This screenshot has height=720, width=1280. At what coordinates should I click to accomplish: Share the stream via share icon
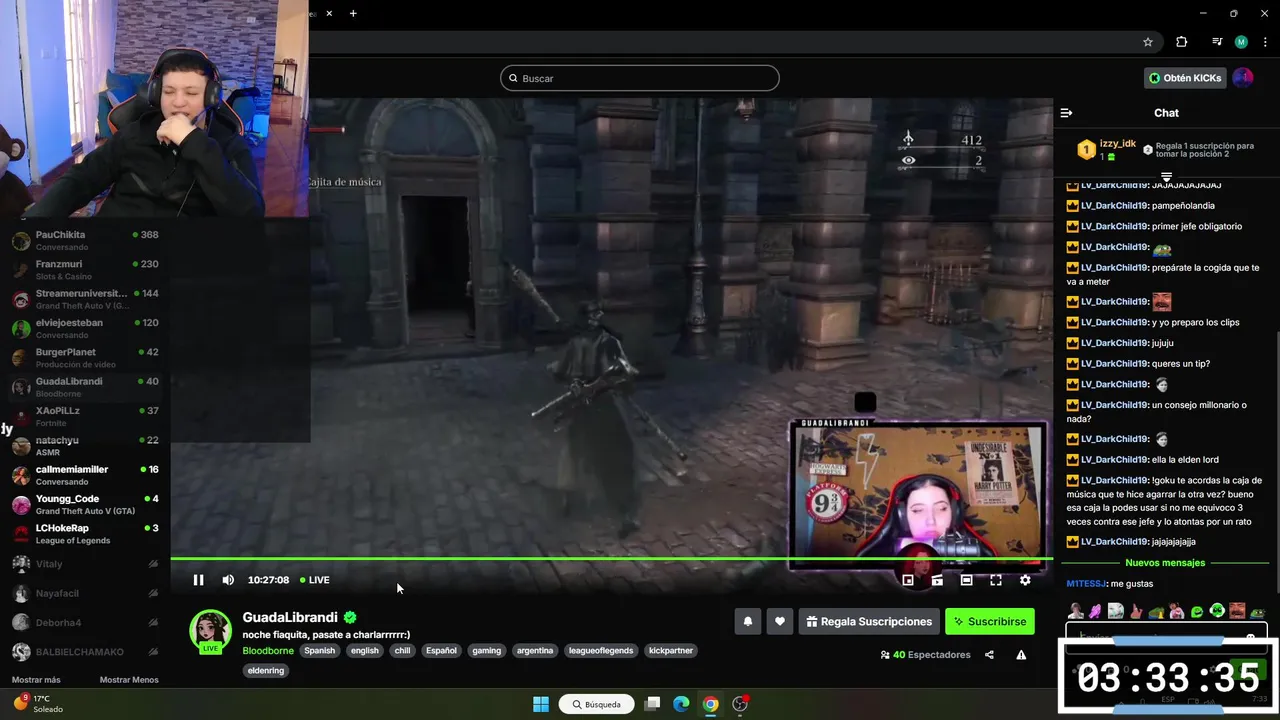(x=989, y=655)
